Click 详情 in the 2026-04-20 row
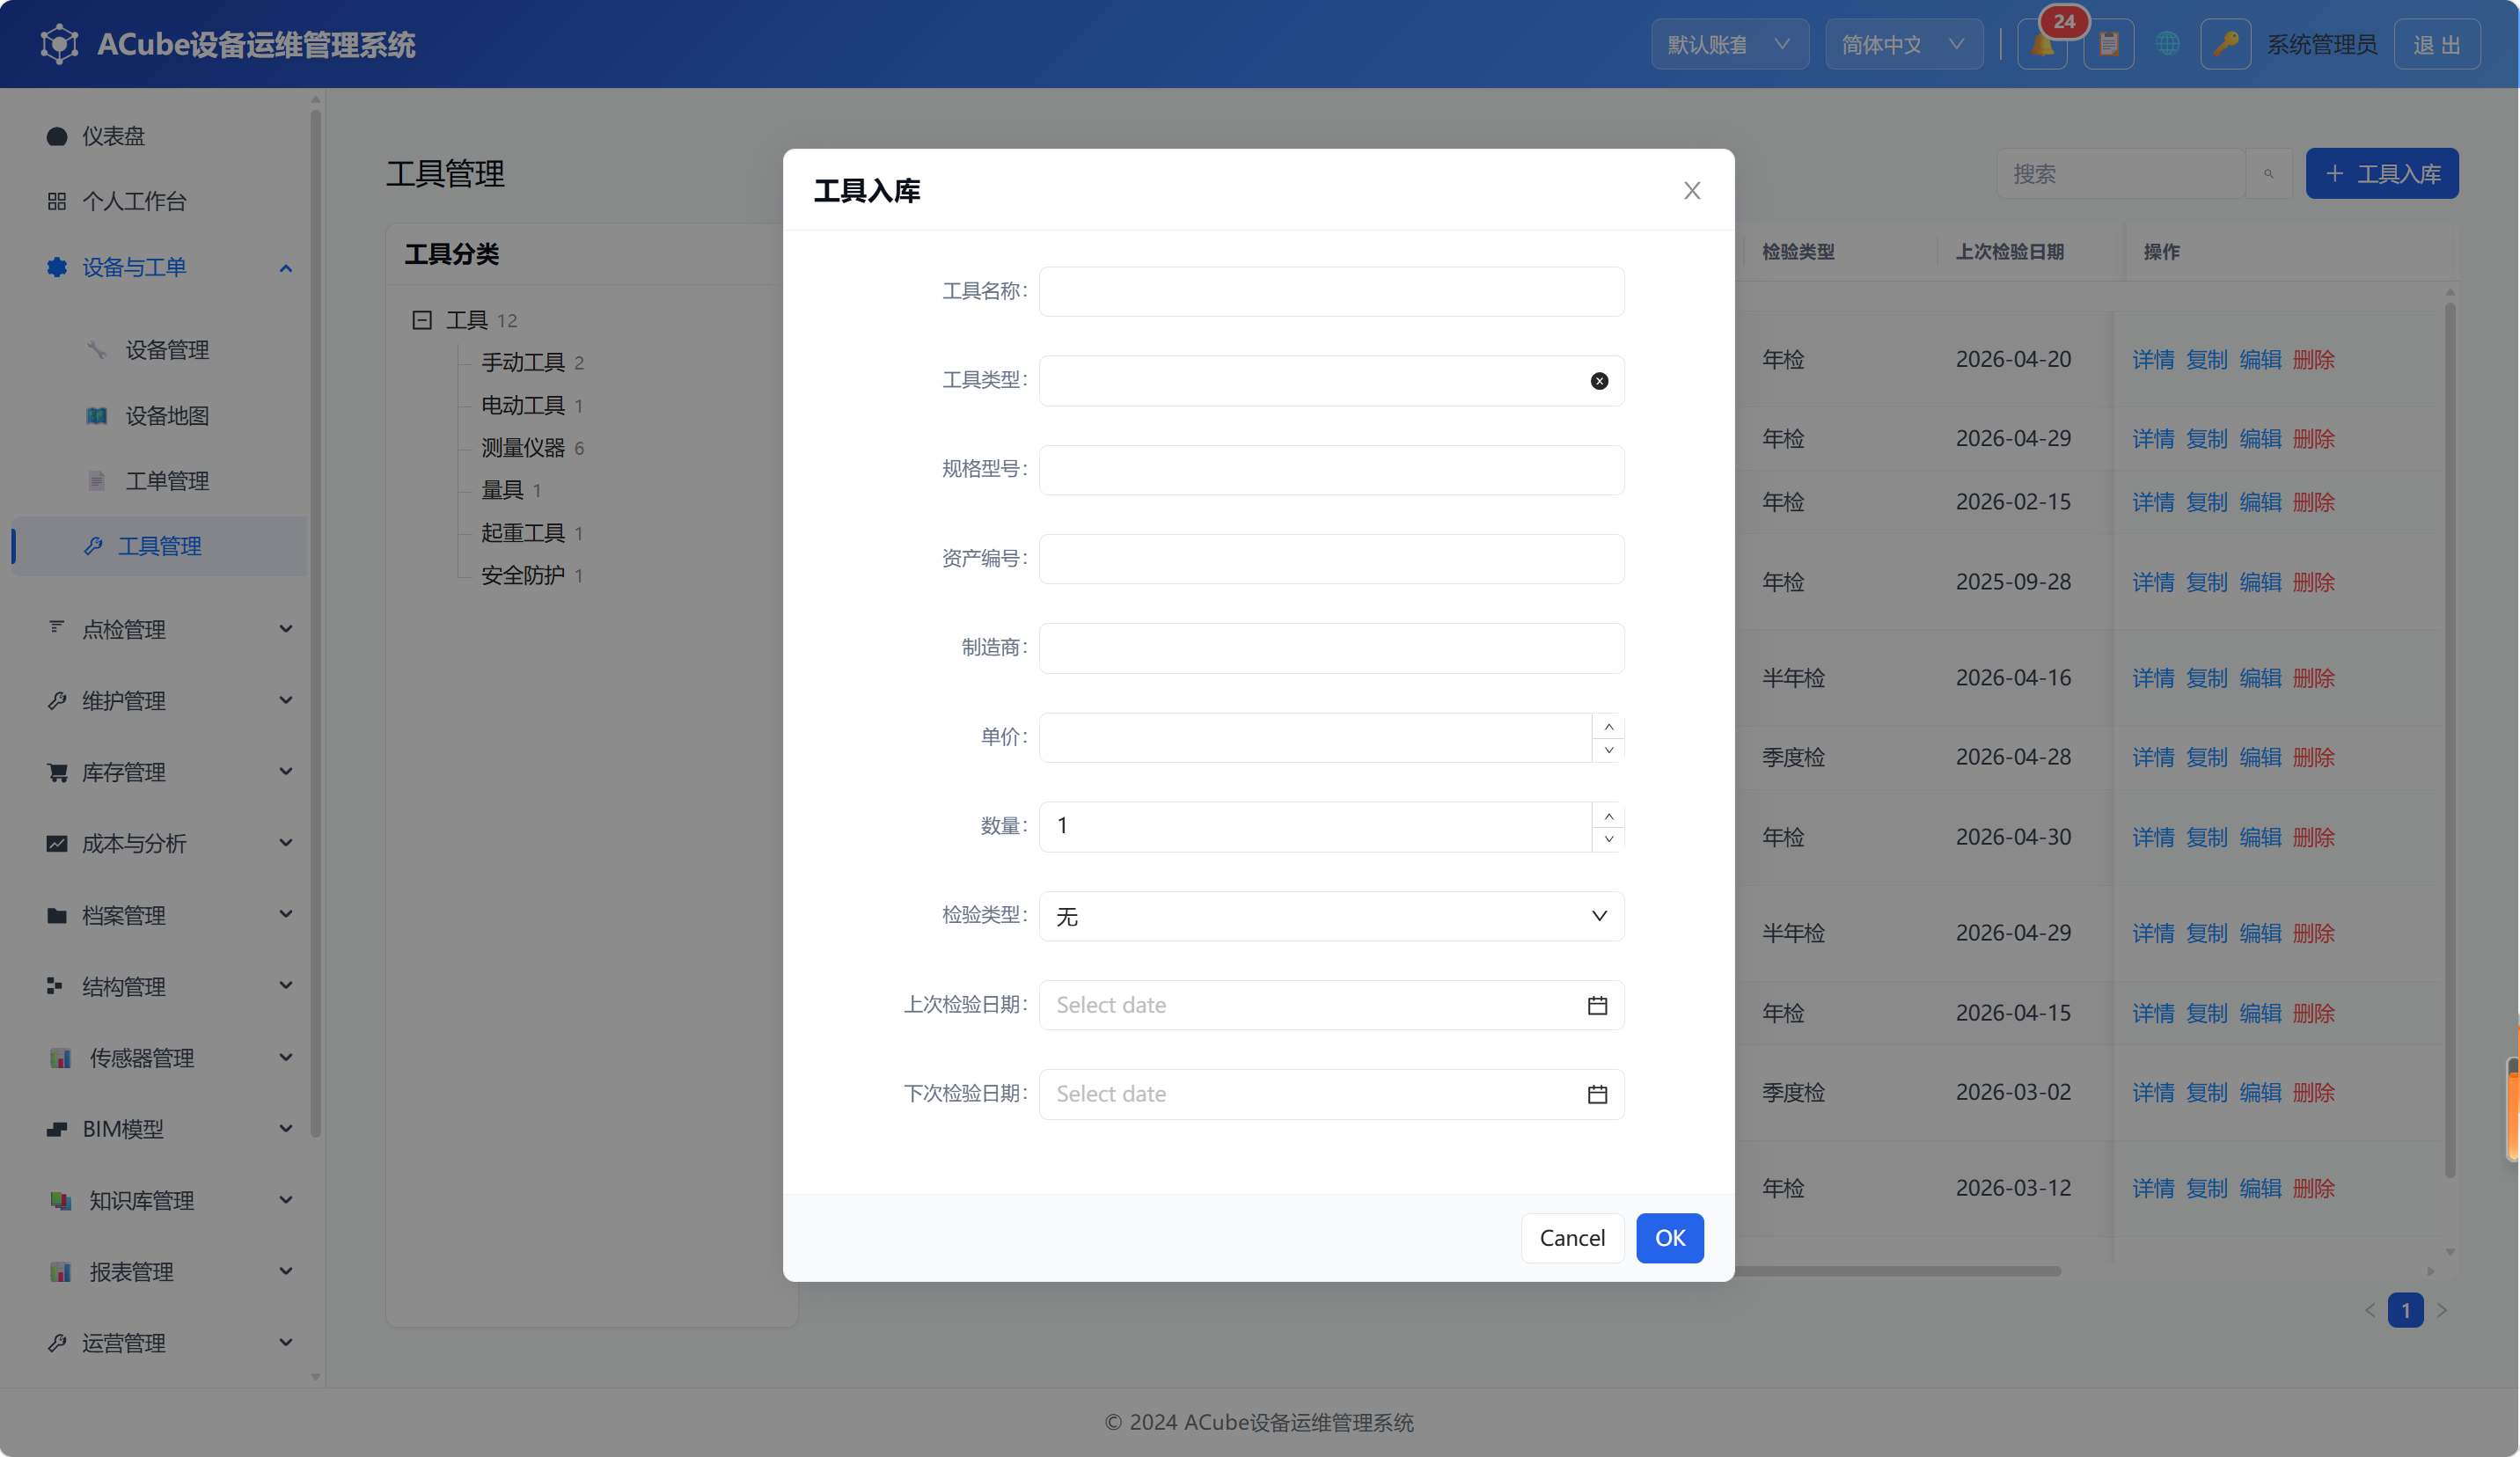 tap(2153, 360)
